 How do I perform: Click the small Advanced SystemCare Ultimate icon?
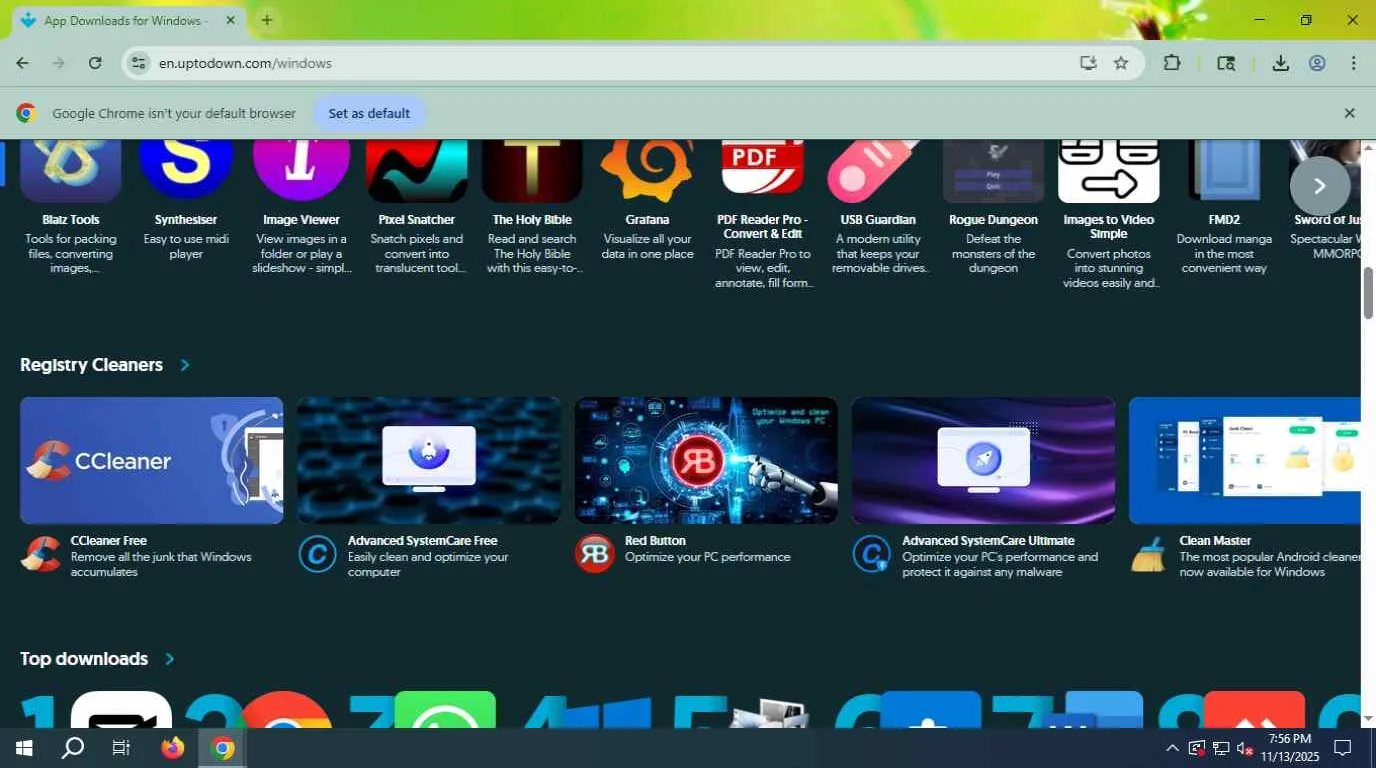pos(872,554)
